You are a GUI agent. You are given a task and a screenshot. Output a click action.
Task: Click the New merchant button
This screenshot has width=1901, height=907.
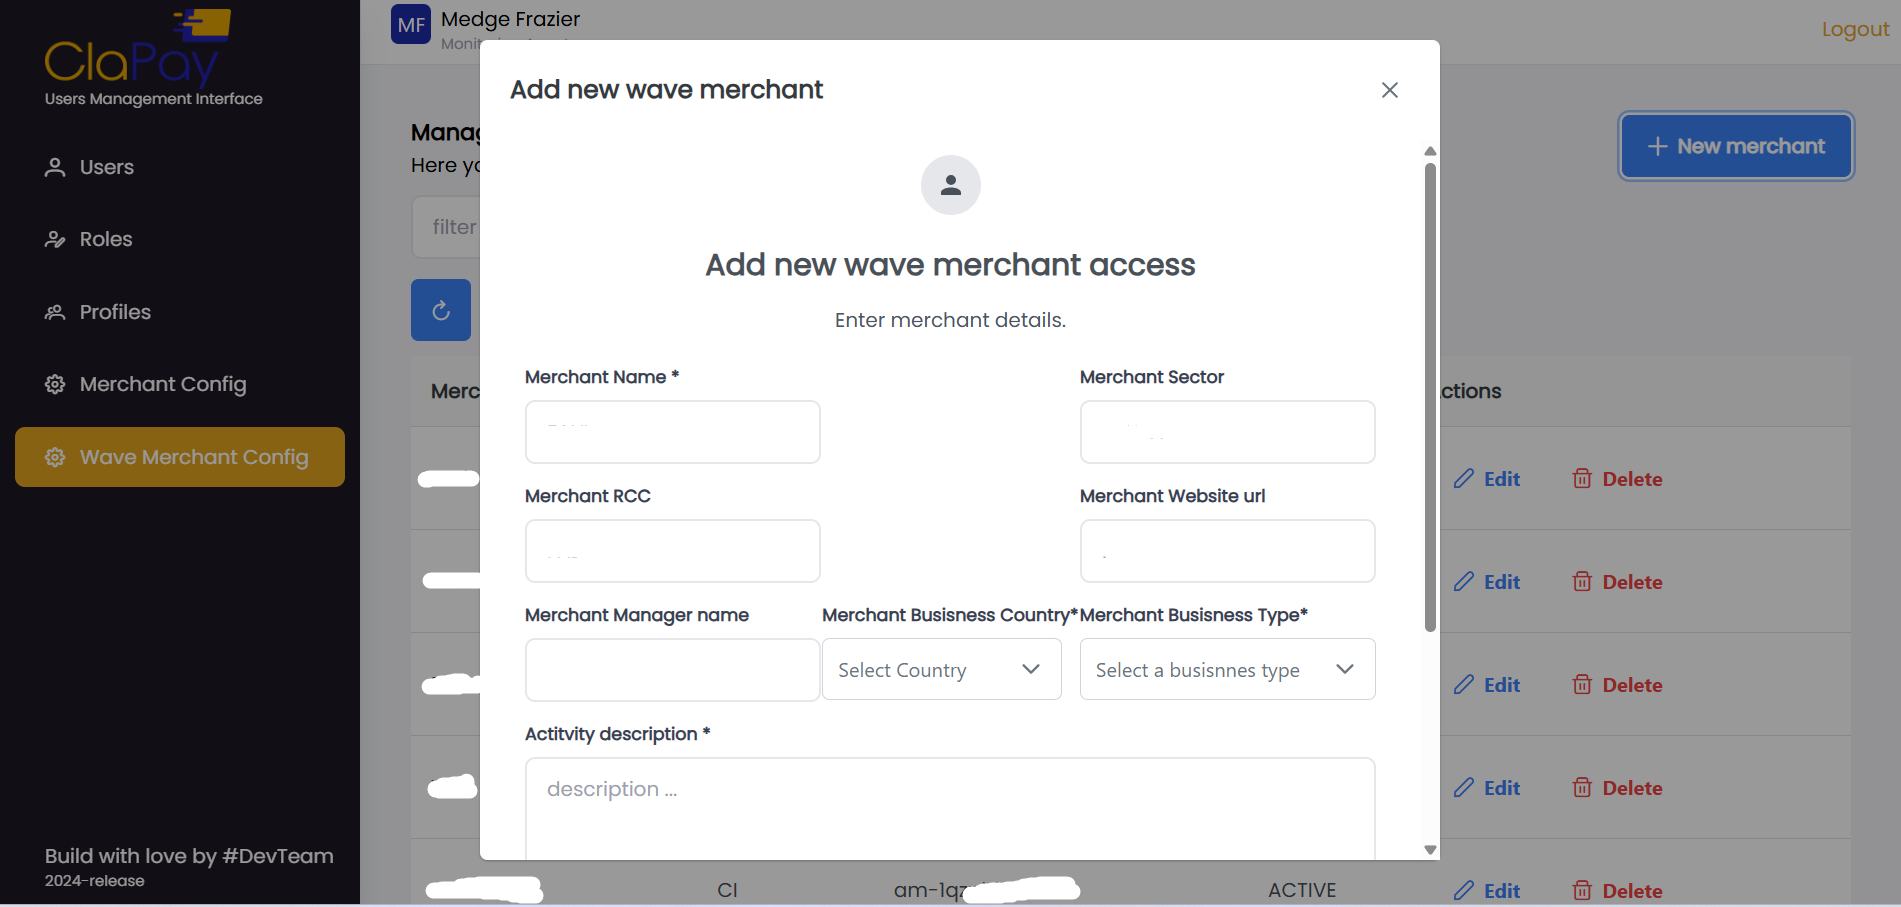(1736, 146)
